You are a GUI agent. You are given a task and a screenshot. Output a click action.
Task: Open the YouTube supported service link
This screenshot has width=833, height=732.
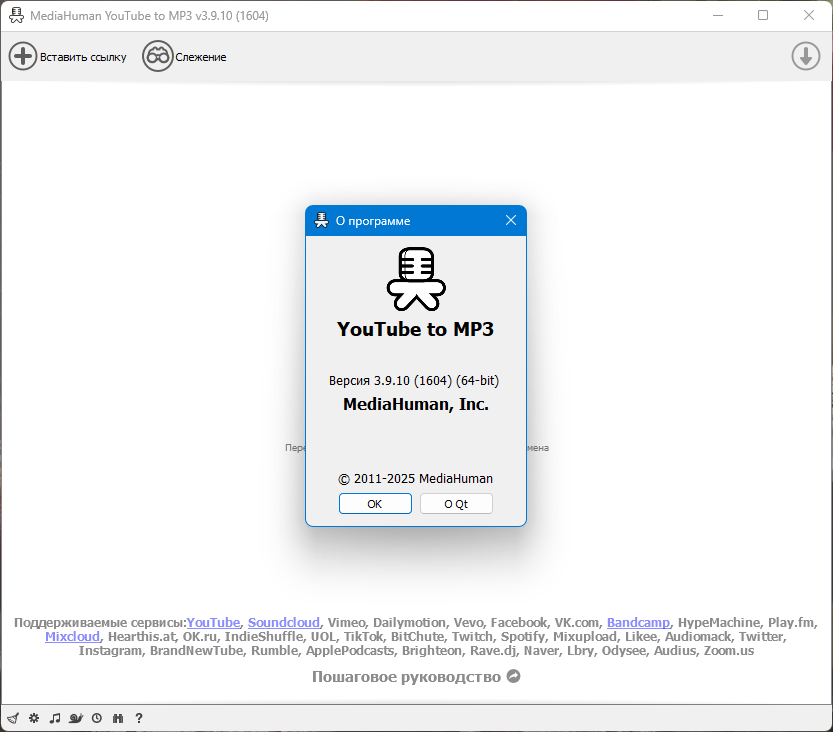tap(213, 622)
